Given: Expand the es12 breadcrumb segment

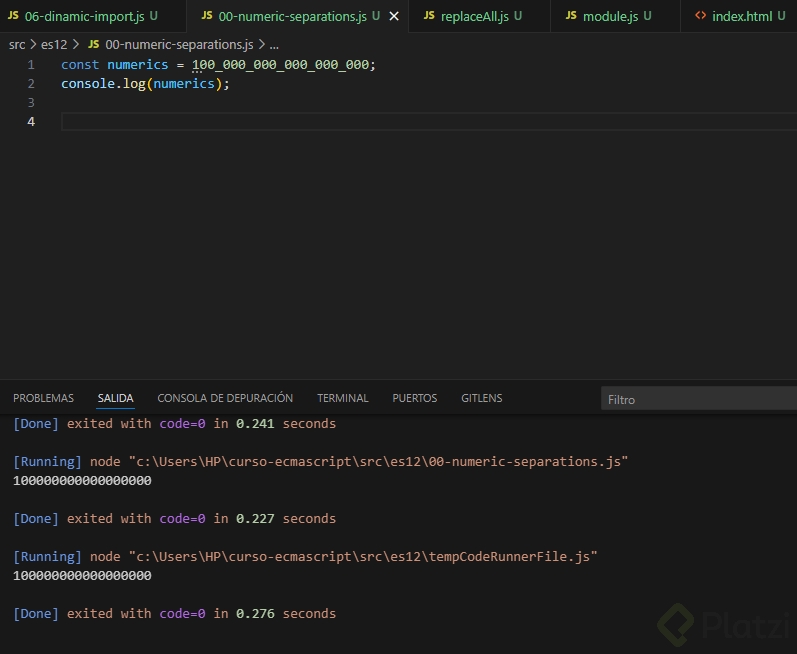Looking at the screenshot, I should tap(53, 45).
